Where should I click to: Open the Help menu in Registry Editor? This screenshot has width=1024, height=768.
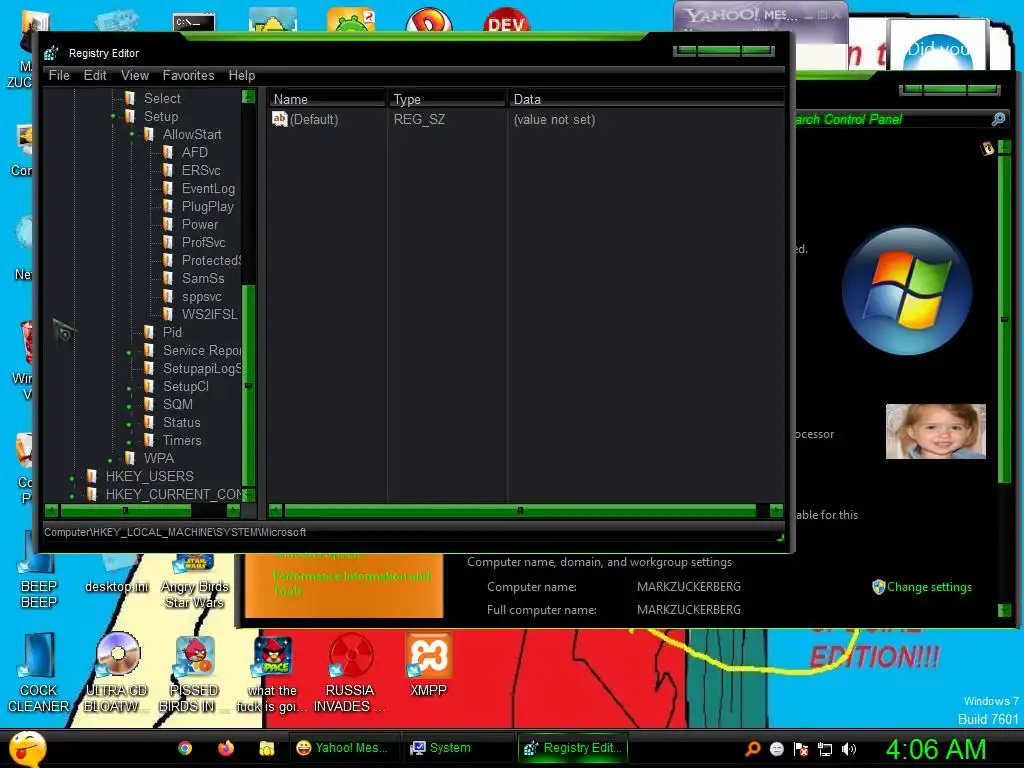tap(242, 76)
